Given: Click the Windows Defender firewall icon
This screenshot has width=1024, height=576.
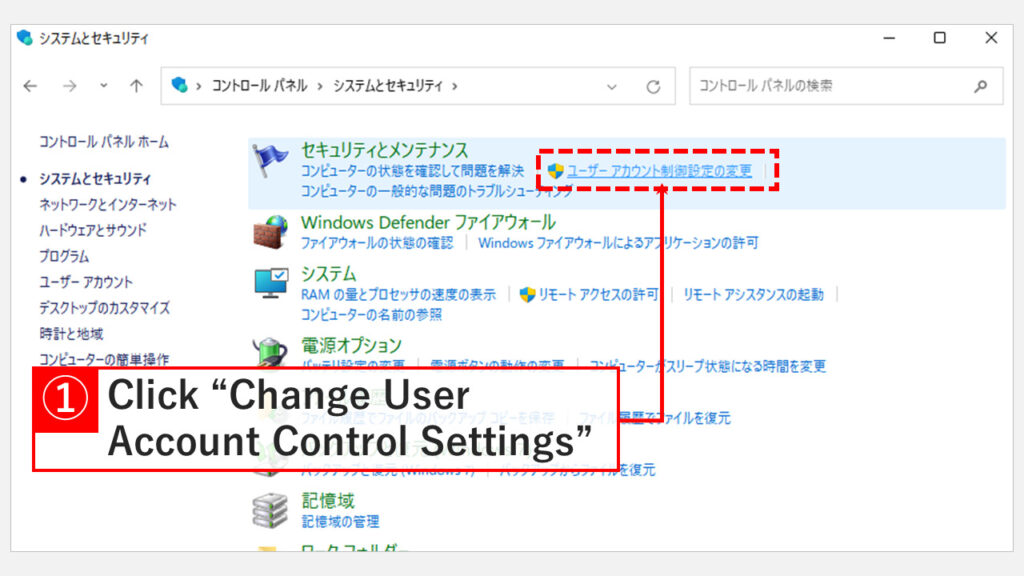Looking at the screenshot, I should [x=270, y=232].
